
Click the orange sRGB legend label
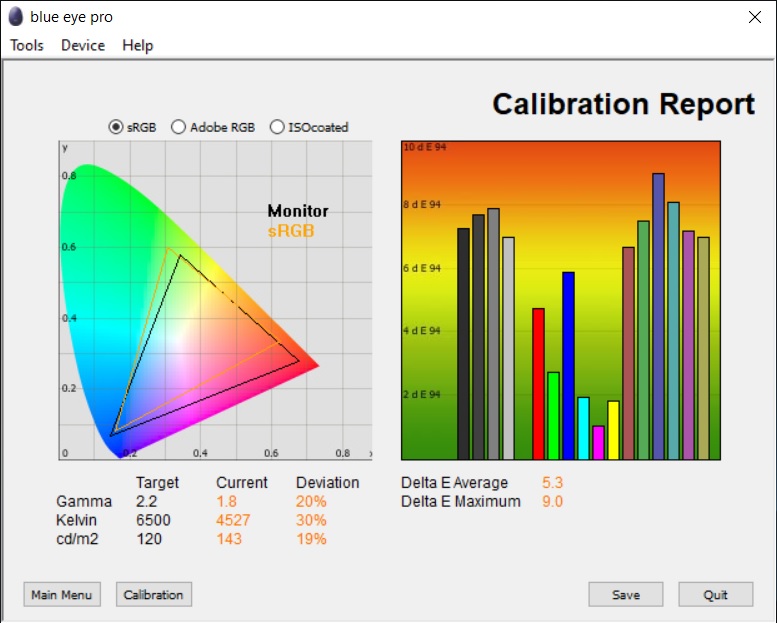pos(290,231)
